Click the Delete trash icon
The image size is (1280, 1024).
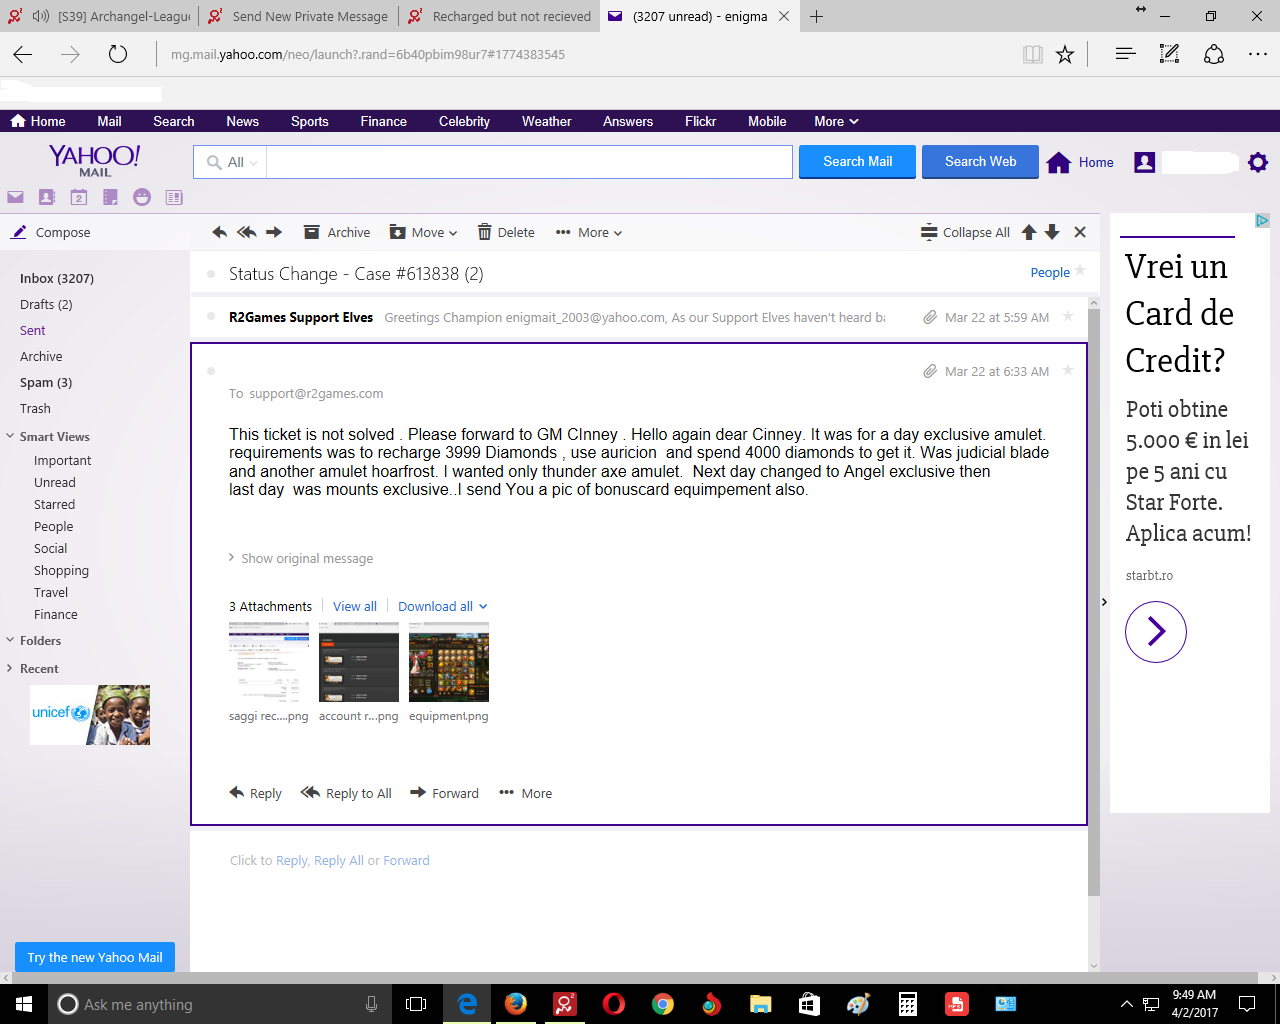click(485, 232)
